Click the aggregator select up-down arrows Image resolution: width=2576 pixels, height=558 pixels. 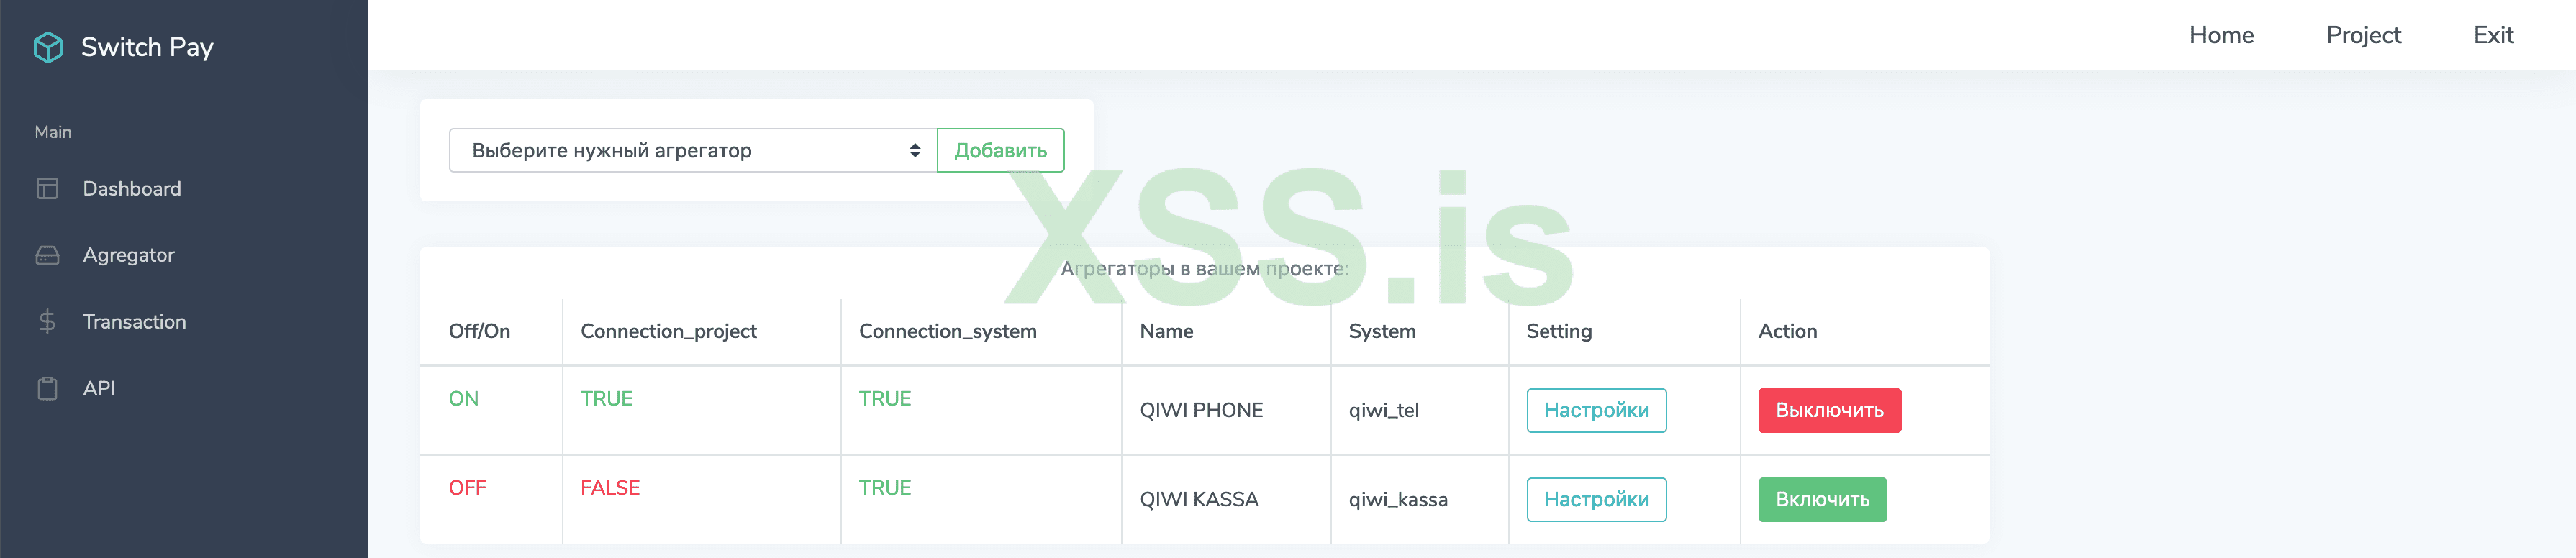pos(914,151)
